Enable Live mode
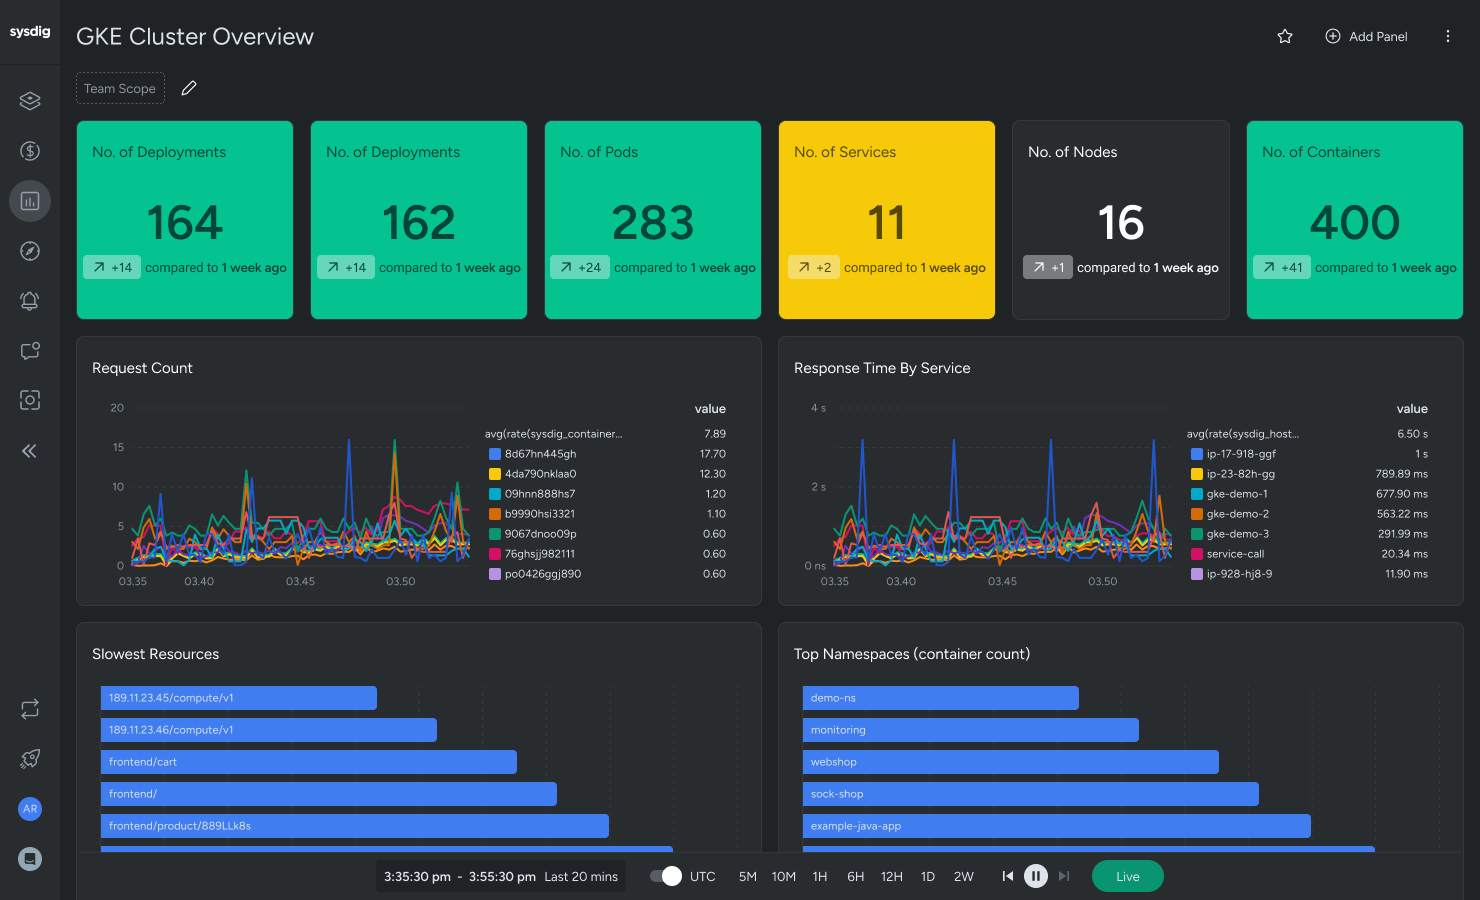1480x900 pixels. (x=1127, y=876)
